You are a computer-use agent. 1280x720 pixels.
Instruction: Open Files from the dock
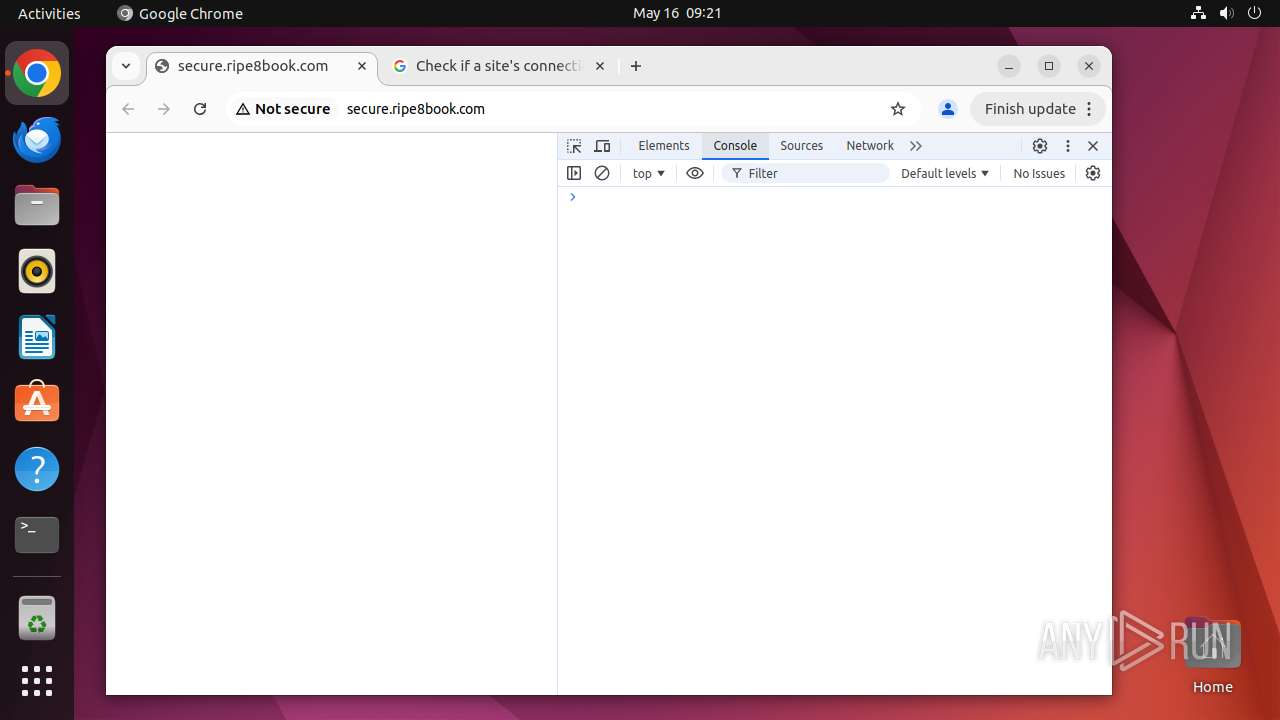click(37, 206)
